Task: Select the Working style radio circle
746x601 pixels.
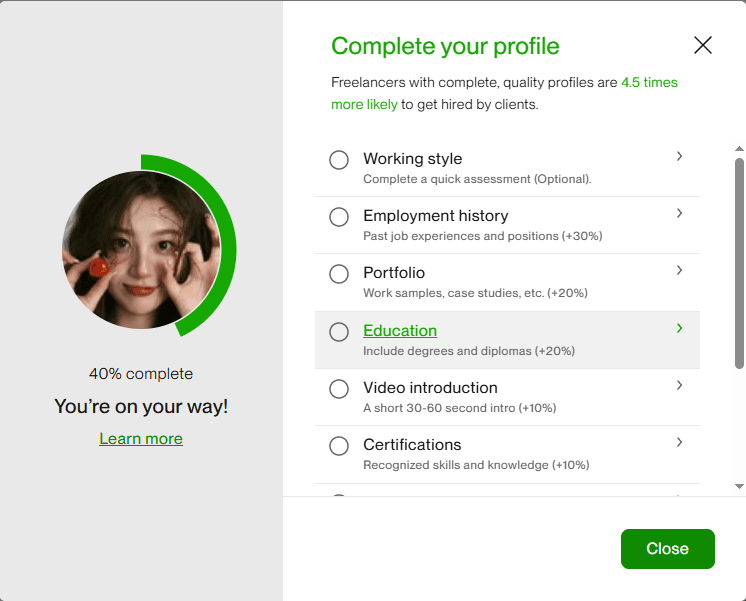Action: point(339,160)
